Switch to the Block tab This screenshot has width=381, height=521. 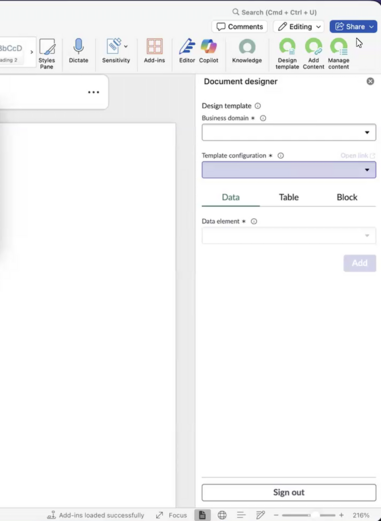(347, 197)
